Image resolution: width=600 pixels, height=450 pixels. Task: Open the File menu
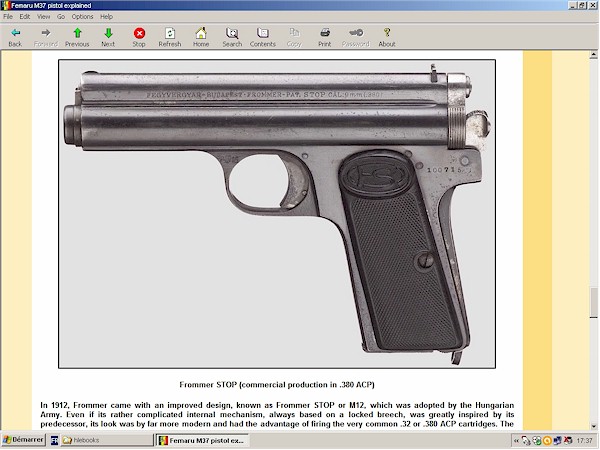pyautogui.click(x=8, y=16)
